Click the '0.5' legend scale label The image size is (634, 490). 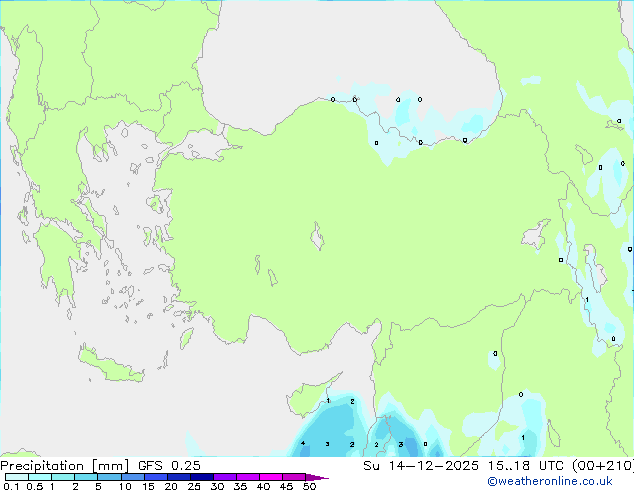tap(35, 486)
